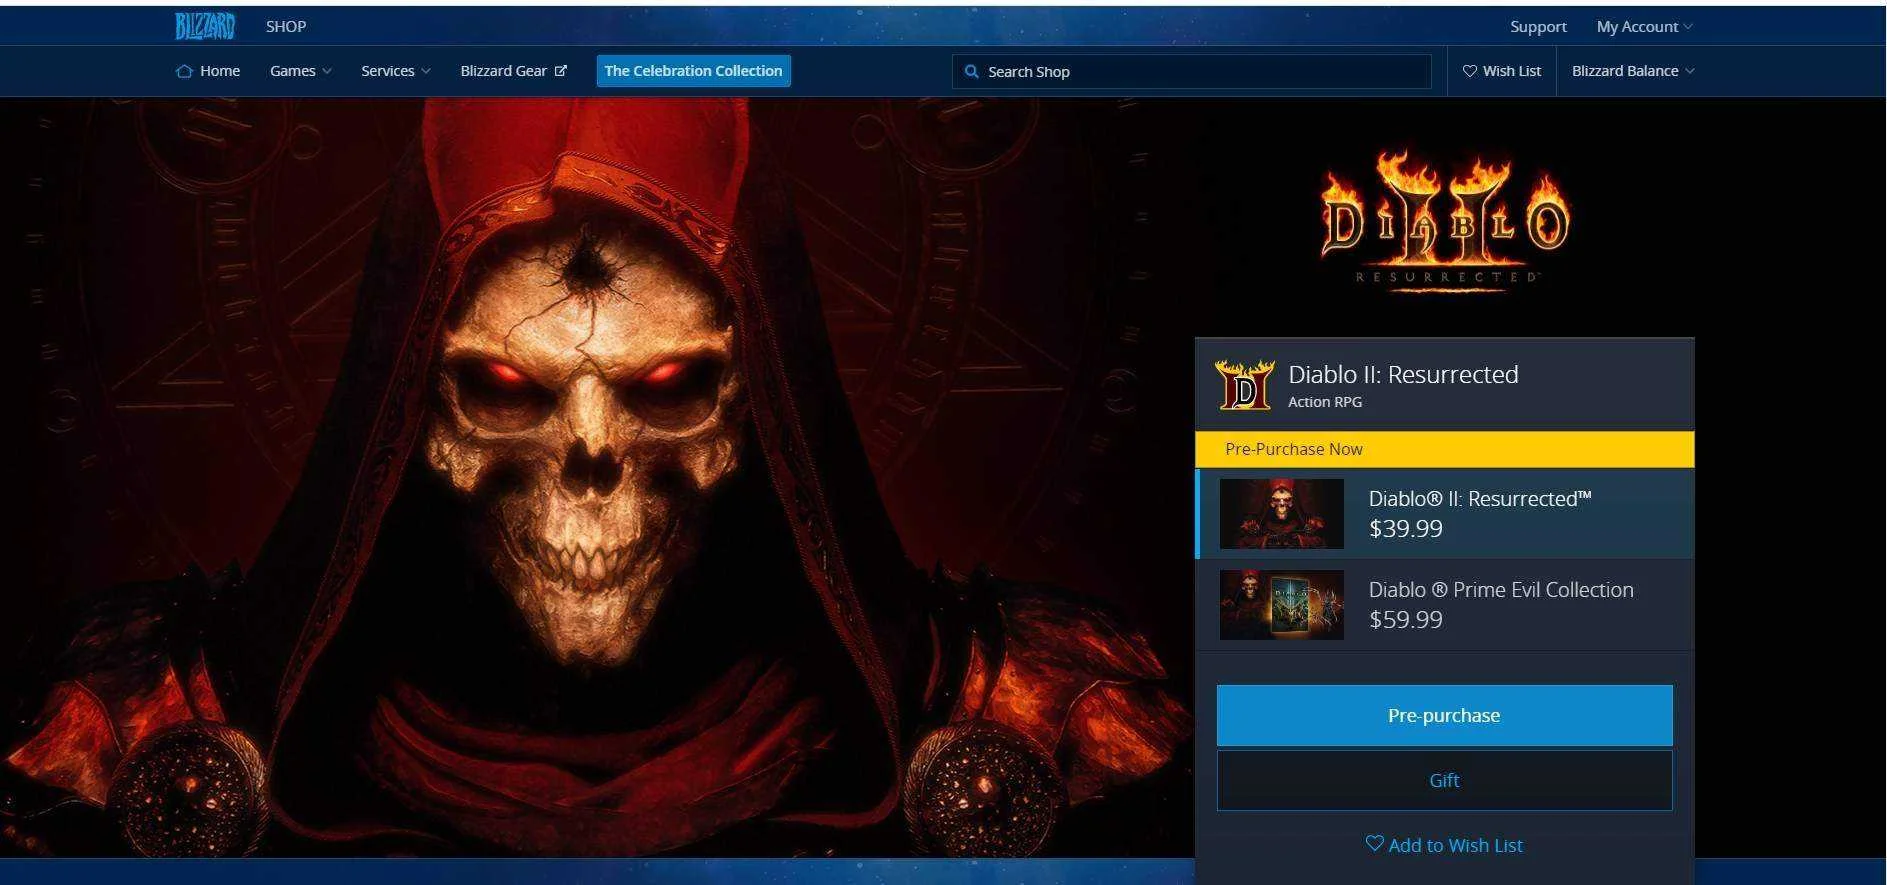1887x885 pixels.
Task: Go to the Home page
Action: (x=208, y=71)
